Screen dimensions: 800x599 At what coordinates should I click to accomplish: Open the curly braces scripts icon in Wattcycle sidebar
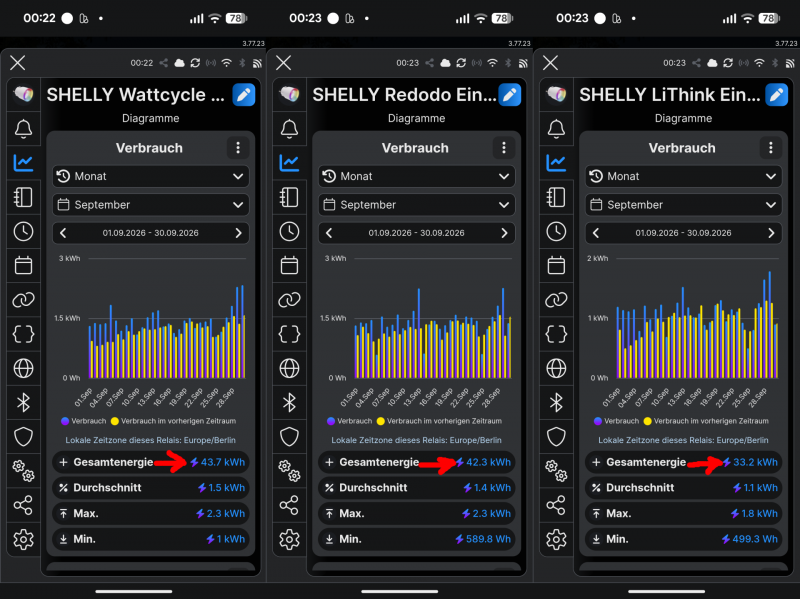23,334
